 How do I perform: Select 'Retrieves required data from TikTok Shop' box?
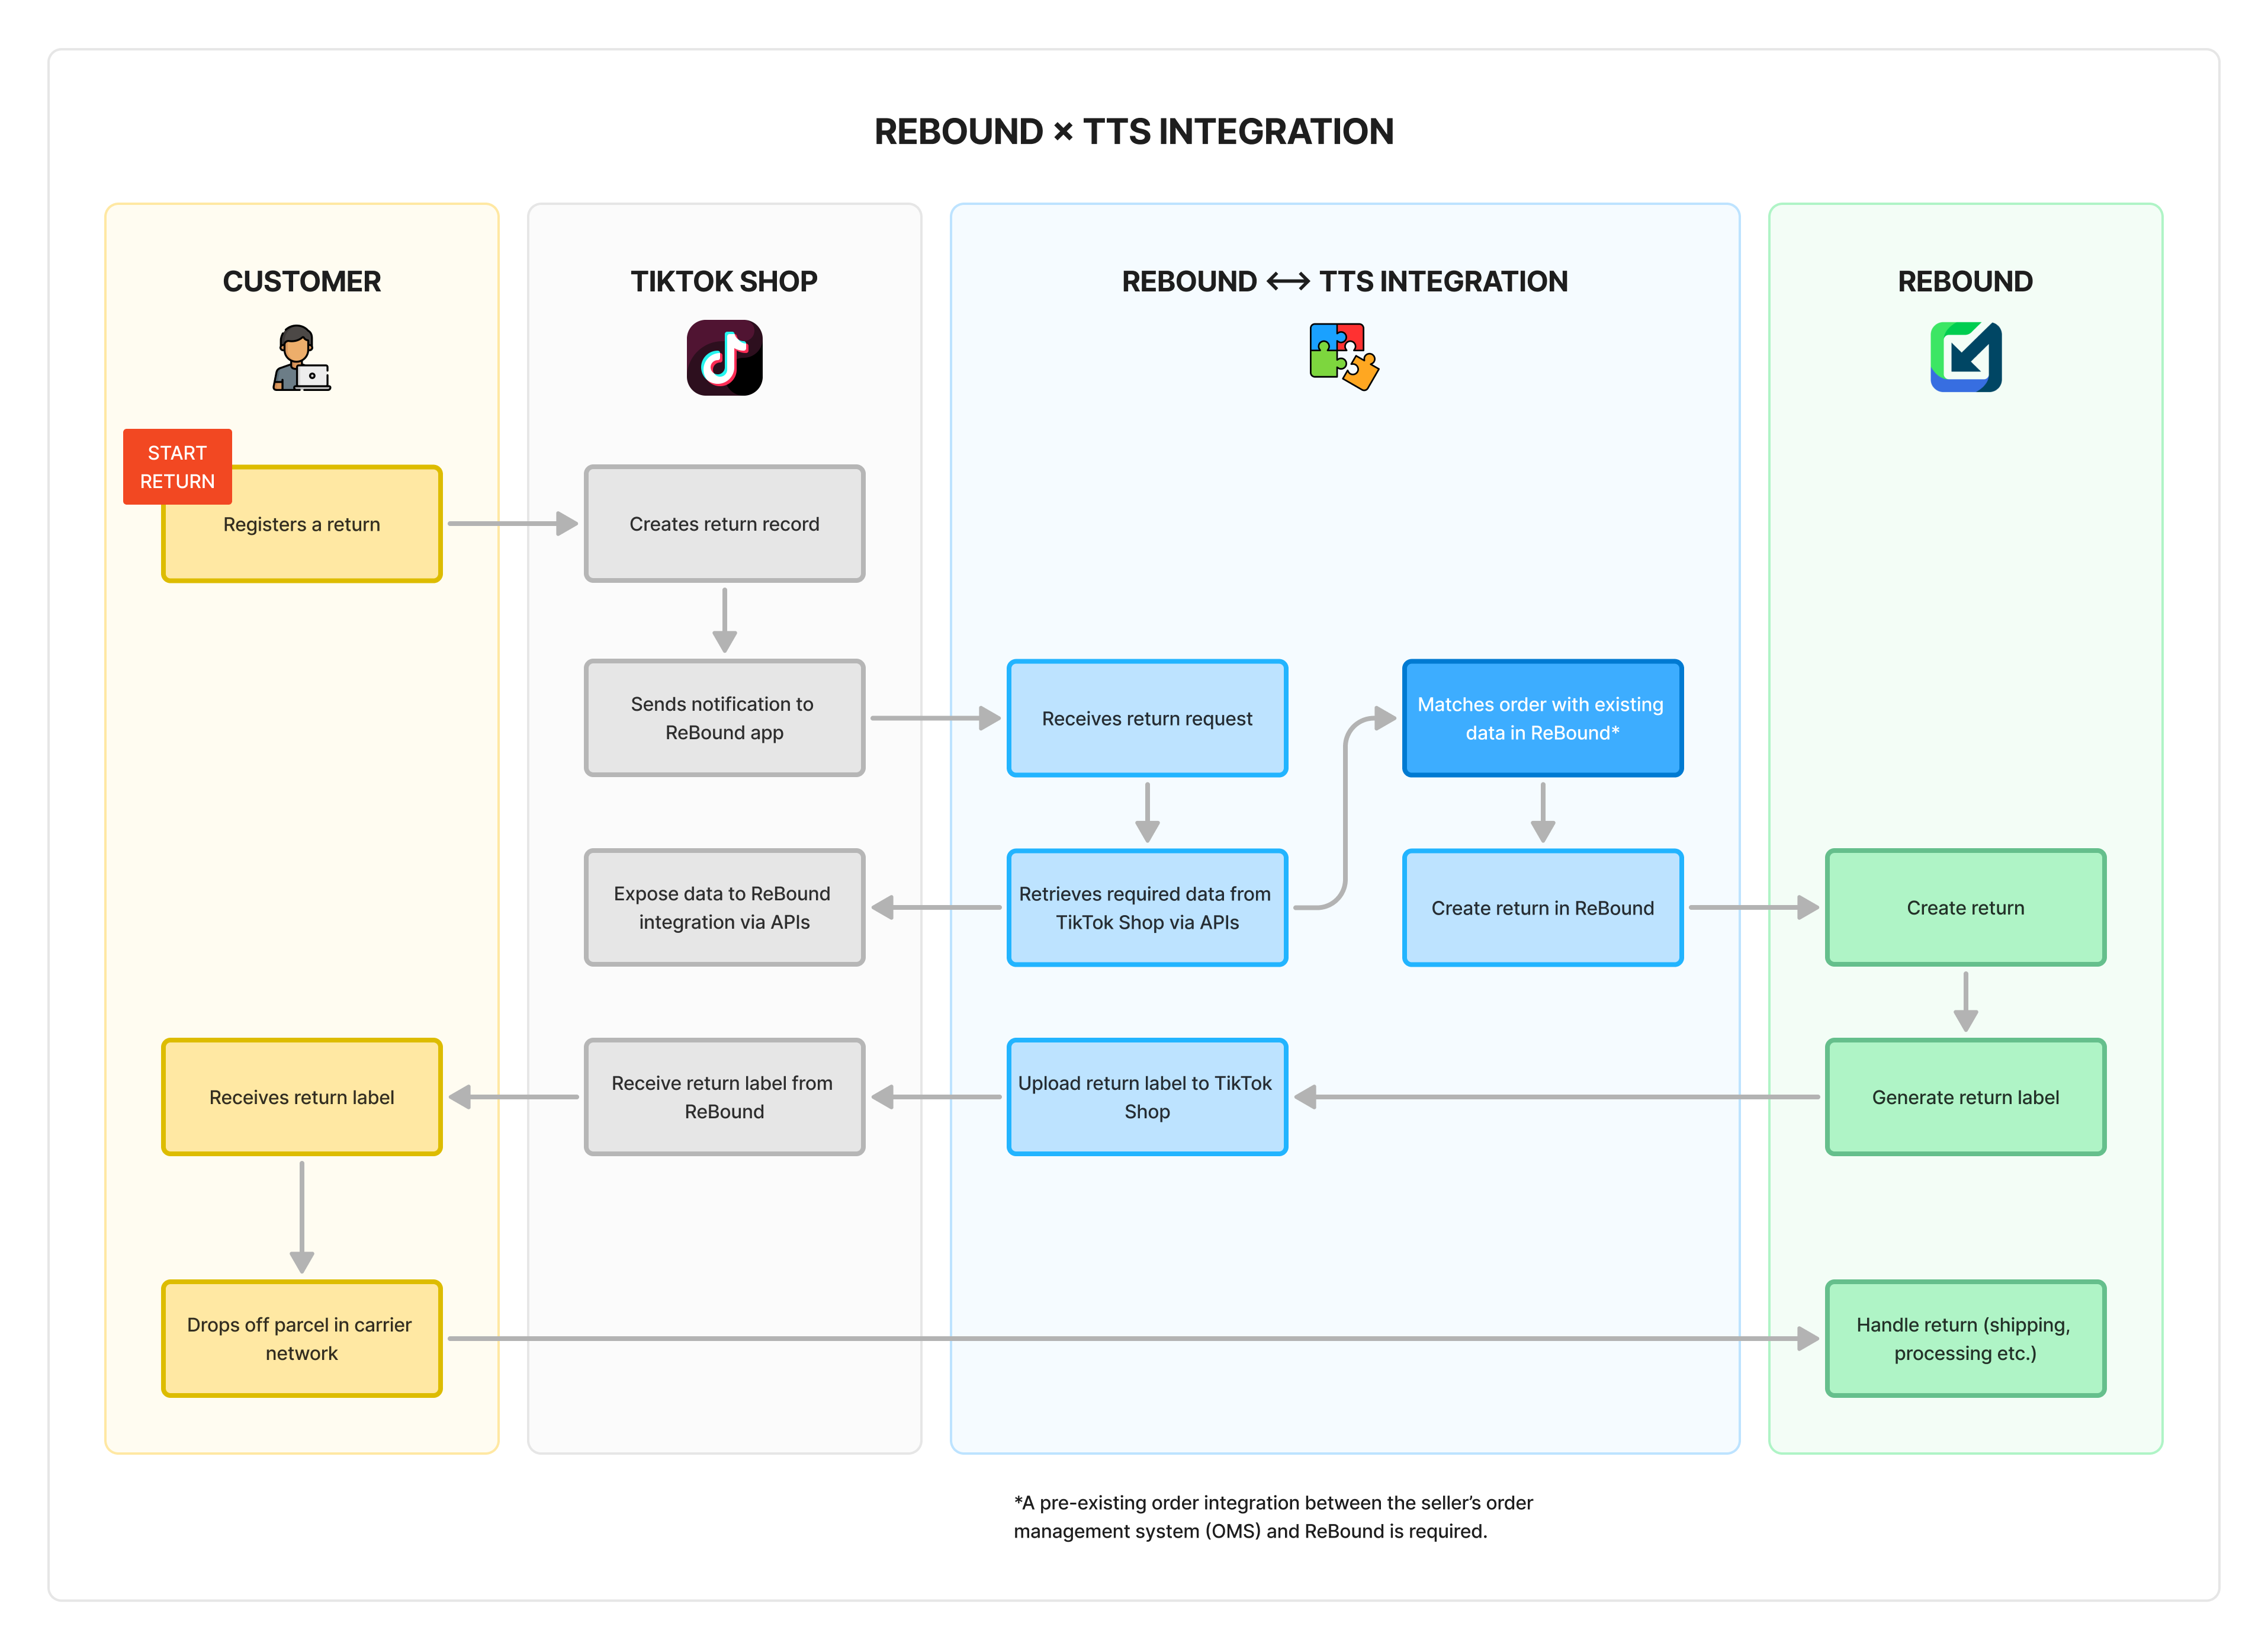(1147, 908)
